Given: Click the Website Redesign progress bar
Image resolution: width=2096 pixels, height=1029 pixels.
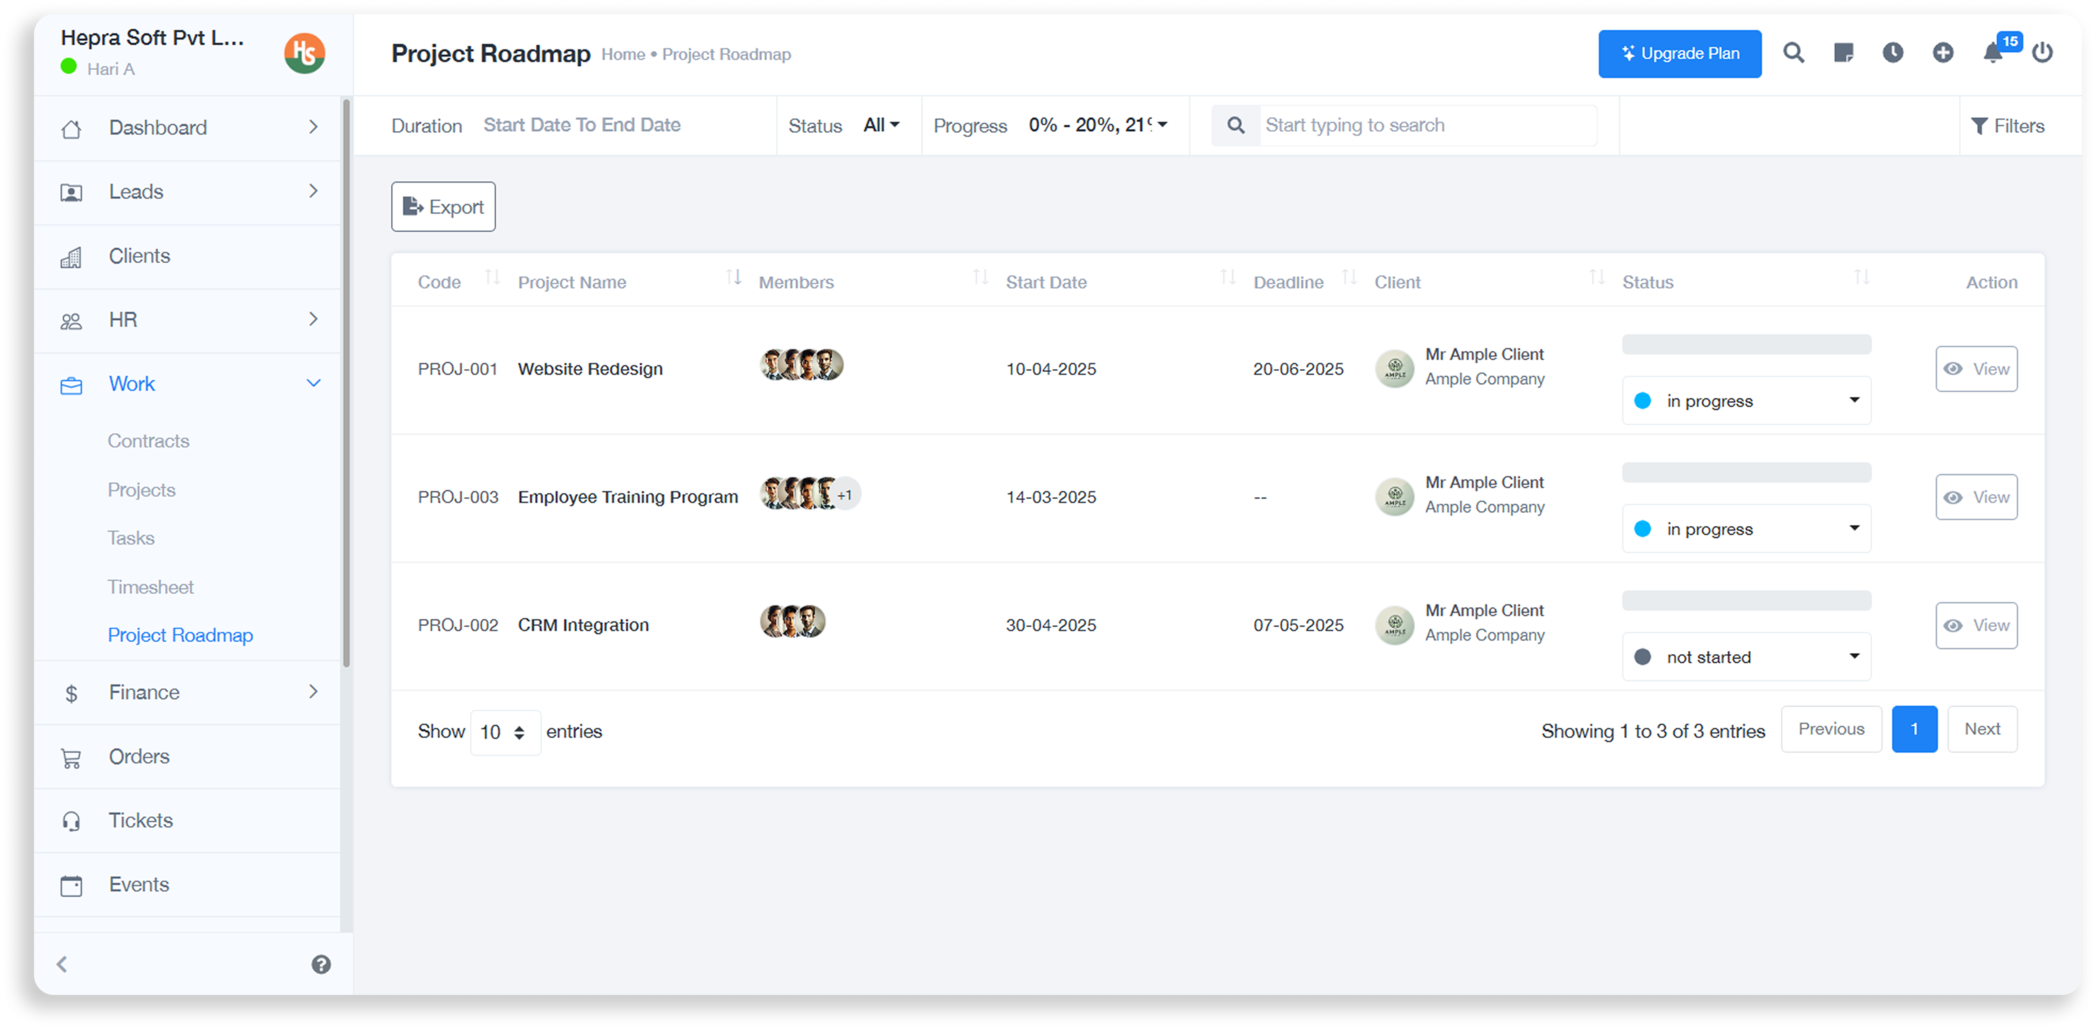Looking at the screenshot, I should 1745,345.
